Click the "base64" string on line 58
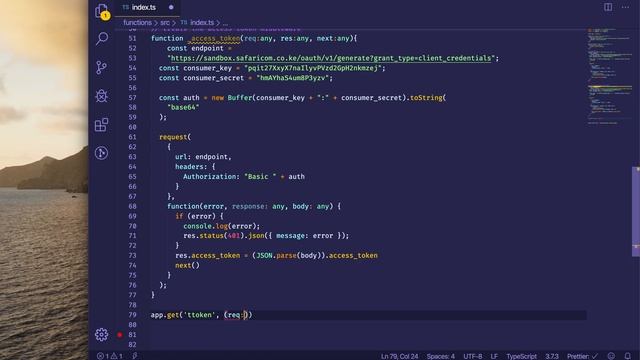 tap(183, 107)
